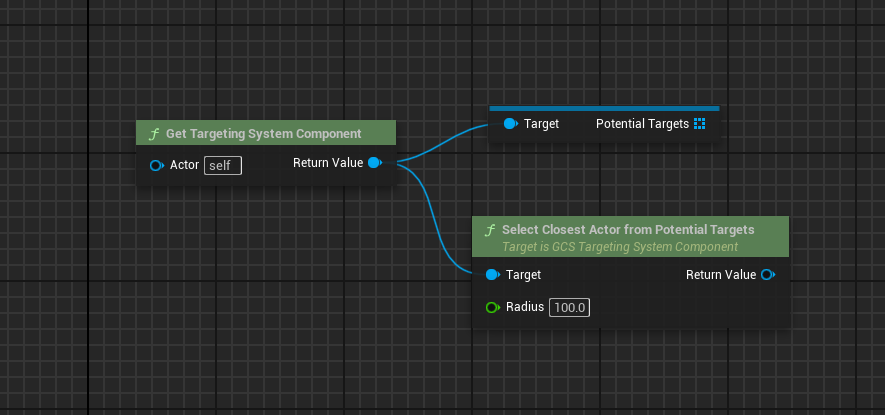
Task: Click the green Radius input pin
Action: click(x=493, y=307)
